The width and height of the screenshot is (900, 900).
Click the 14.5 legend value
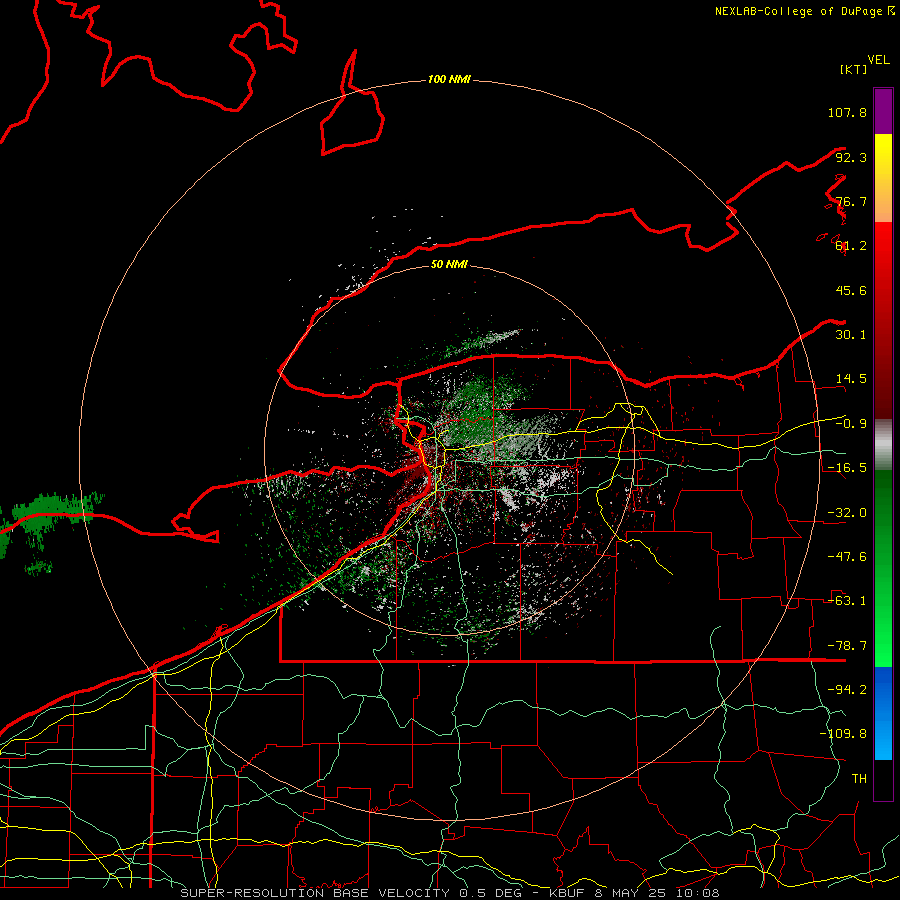[x=851, y=379]
